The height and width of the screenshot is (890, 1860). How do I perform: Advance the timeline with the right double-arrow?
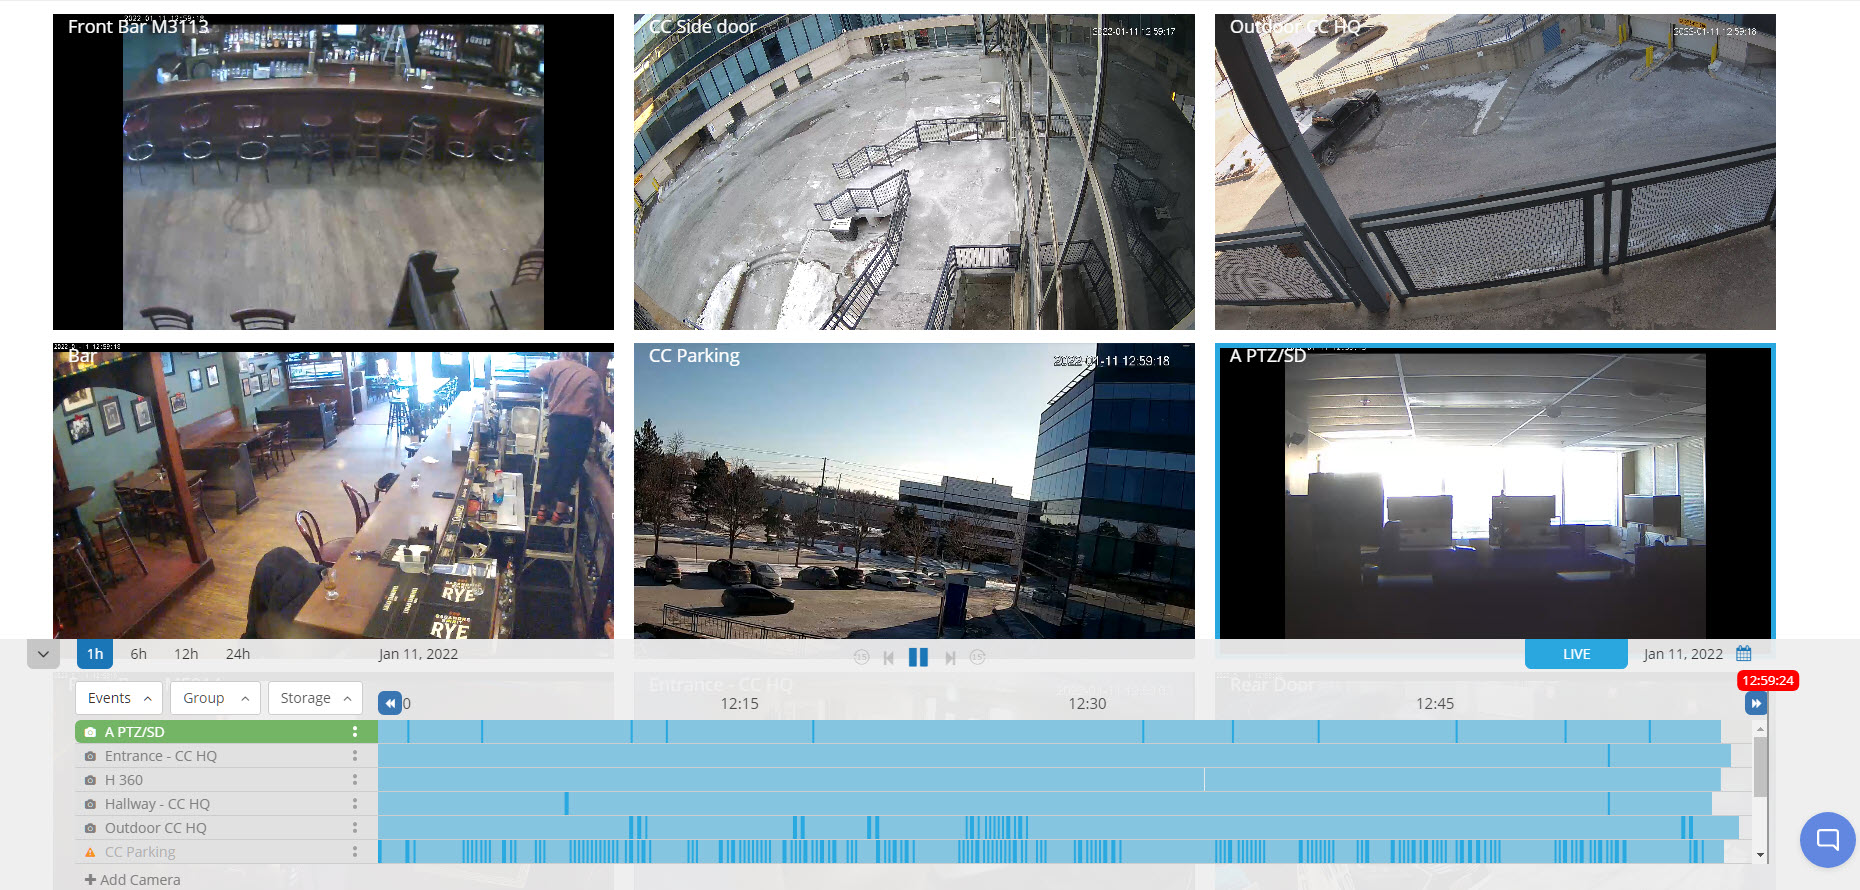[1755, 703]
